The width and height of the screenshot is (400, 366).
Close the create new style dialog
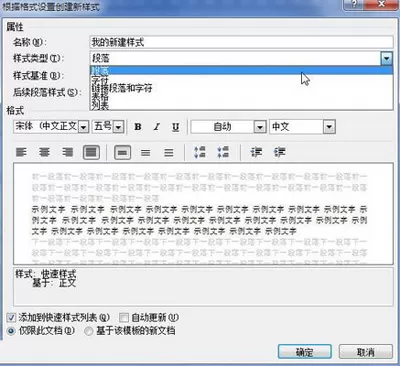381,4
